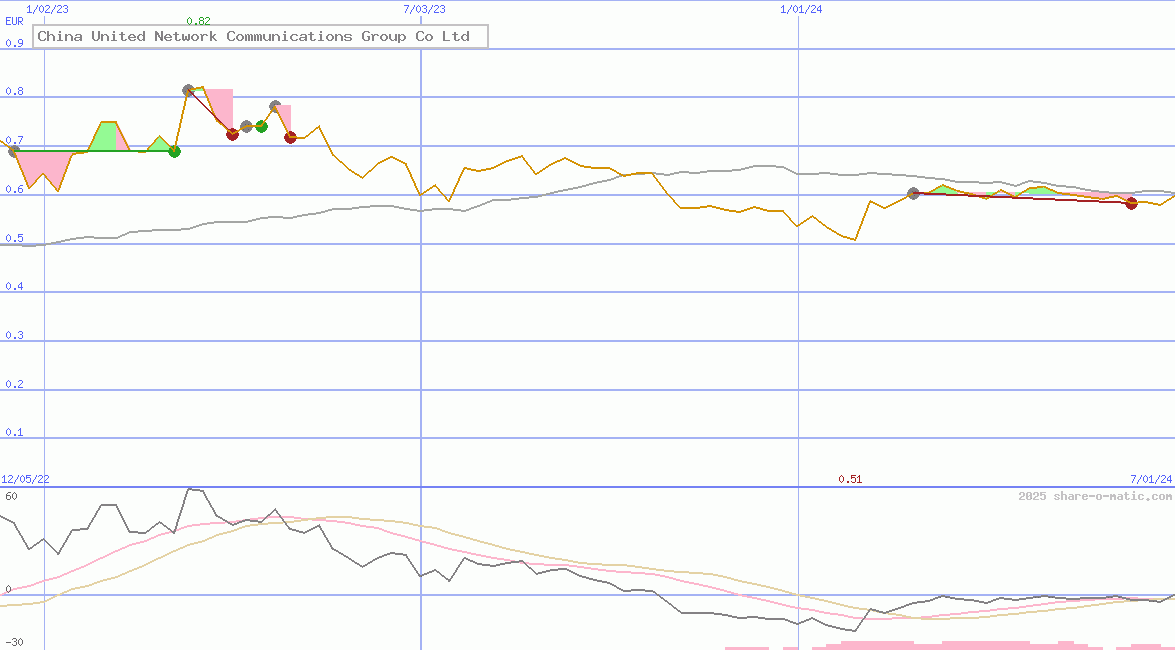Screen dimensions: 1175x650
Task: Toggle the small green pattern area on the right side
Action: [944, 189]
